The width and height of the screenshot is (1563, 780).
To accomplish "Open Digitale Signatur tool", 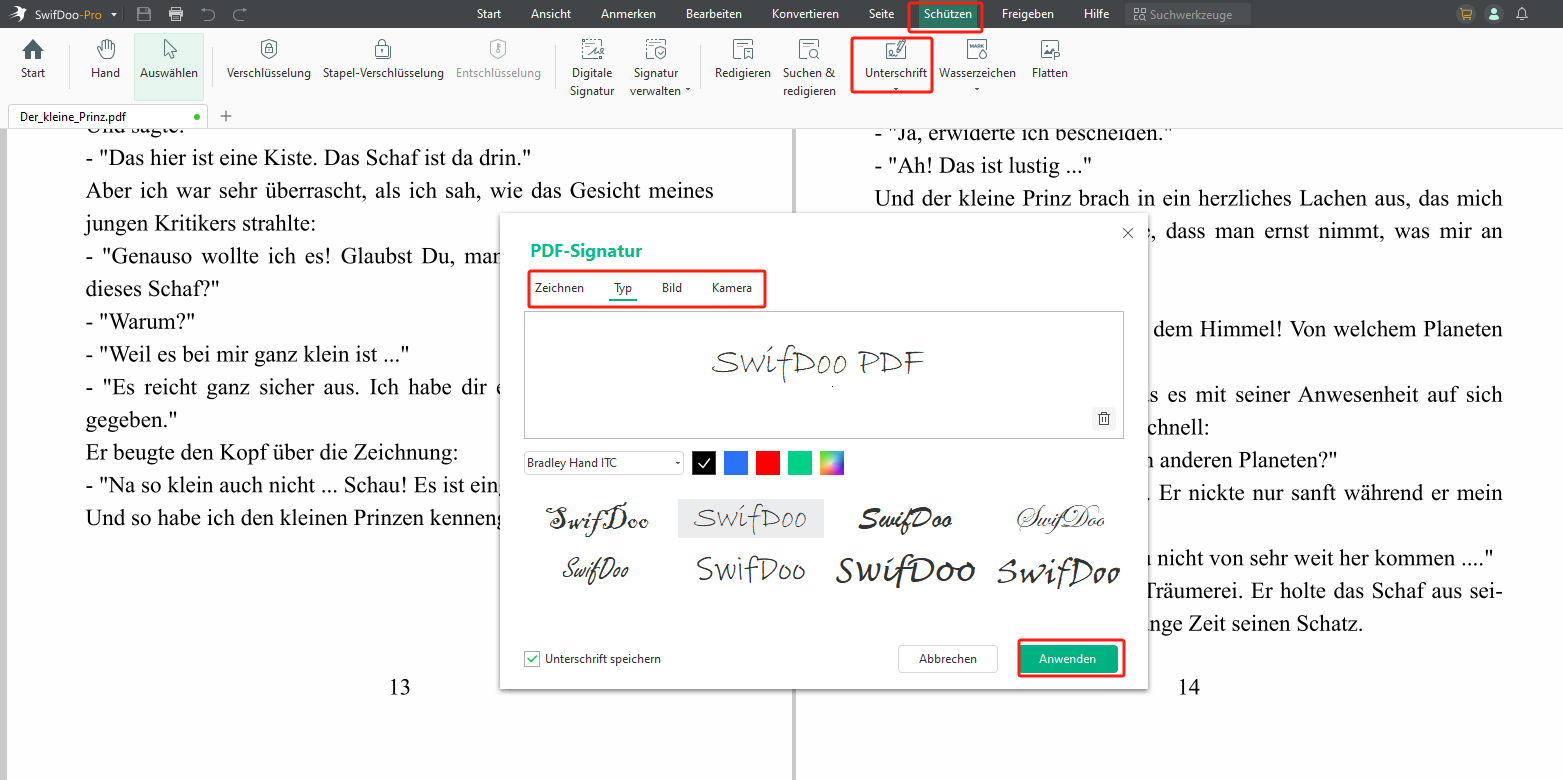I will 592,67.
